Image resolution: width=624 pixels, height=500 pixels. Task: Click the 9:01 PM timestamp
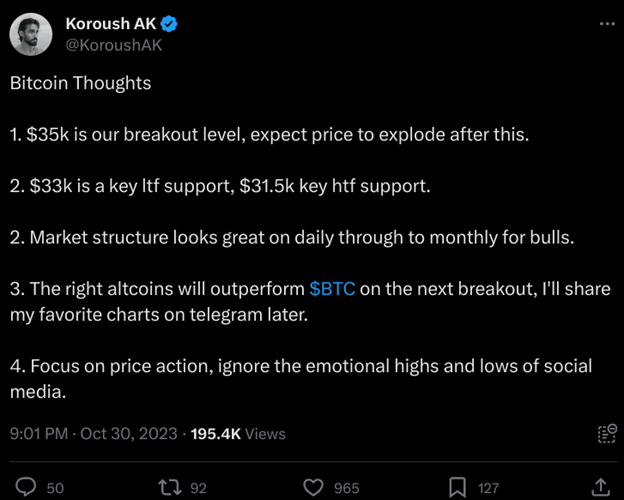39,434
